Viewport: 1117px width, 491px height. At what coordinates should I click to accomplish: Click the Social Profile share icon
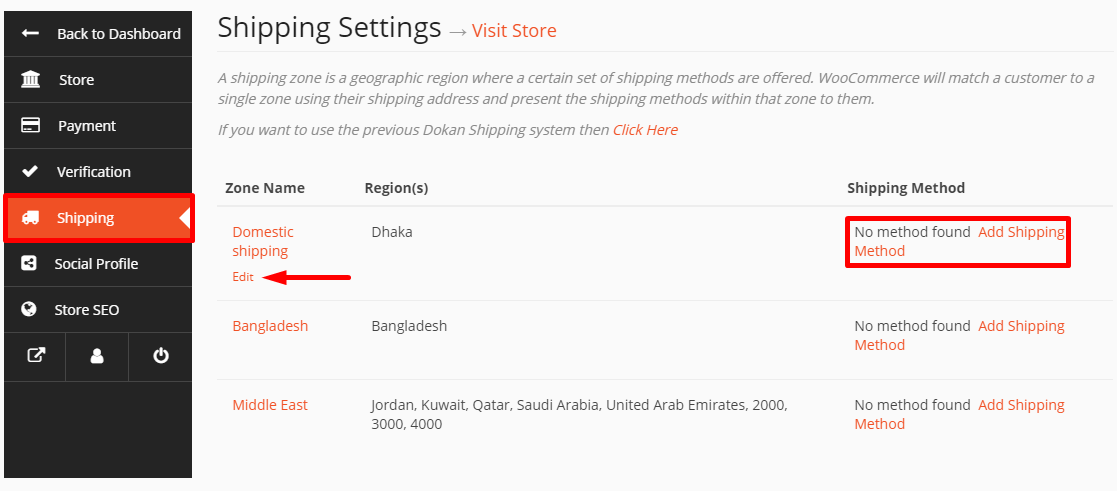[x=30, y=264]
